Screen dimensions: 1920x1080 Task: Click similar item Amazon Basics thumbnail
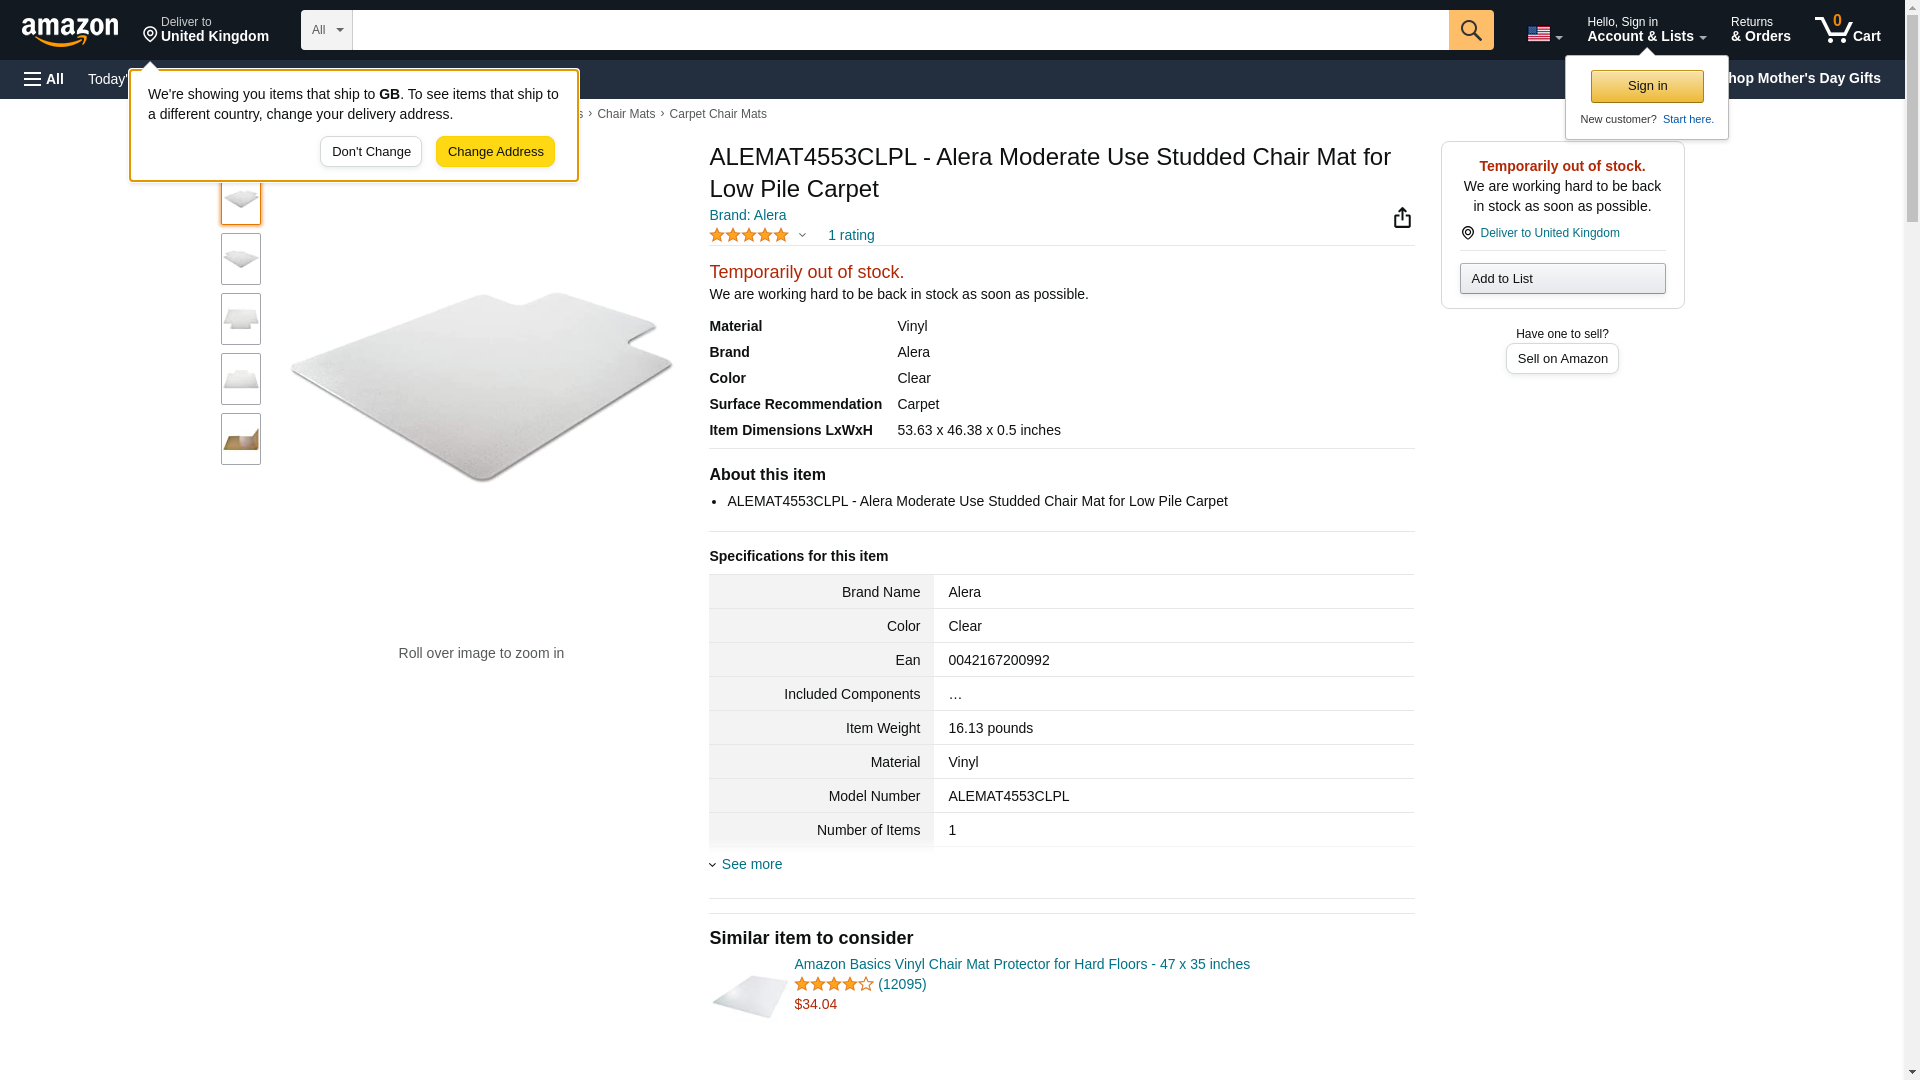(x=749, y=995)
